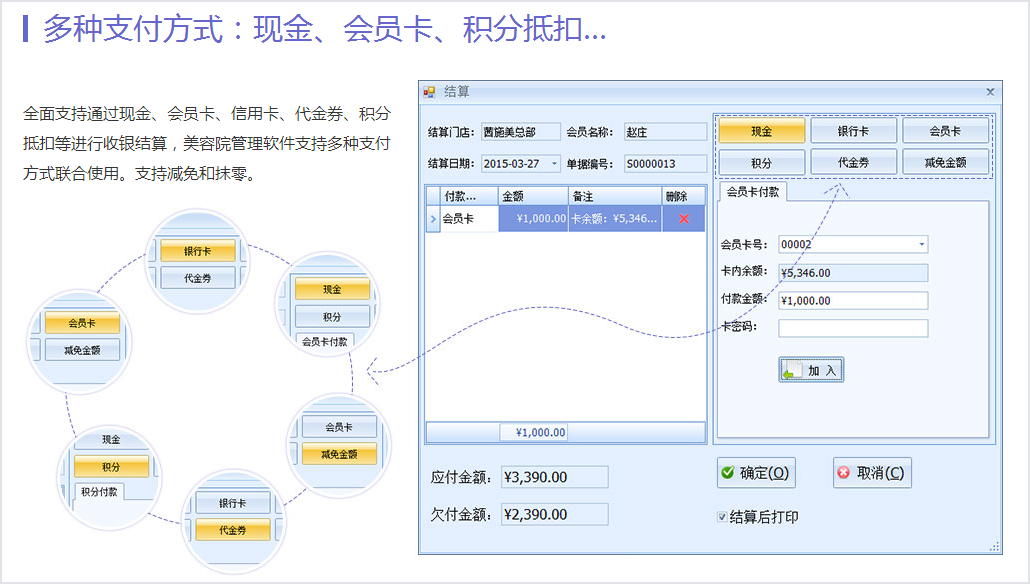Select 现金 payment method
1030x584 pixels.
point(761,131)
